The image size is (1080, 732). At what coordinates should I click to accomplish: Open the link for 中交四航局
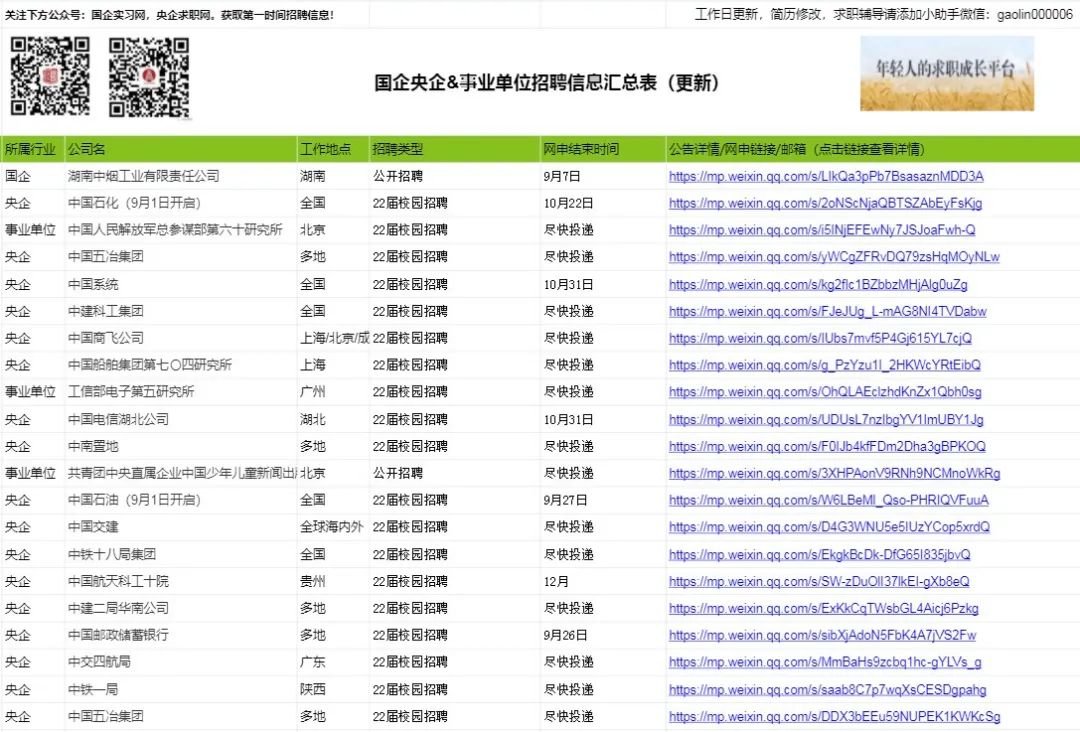tap(825, 662)
